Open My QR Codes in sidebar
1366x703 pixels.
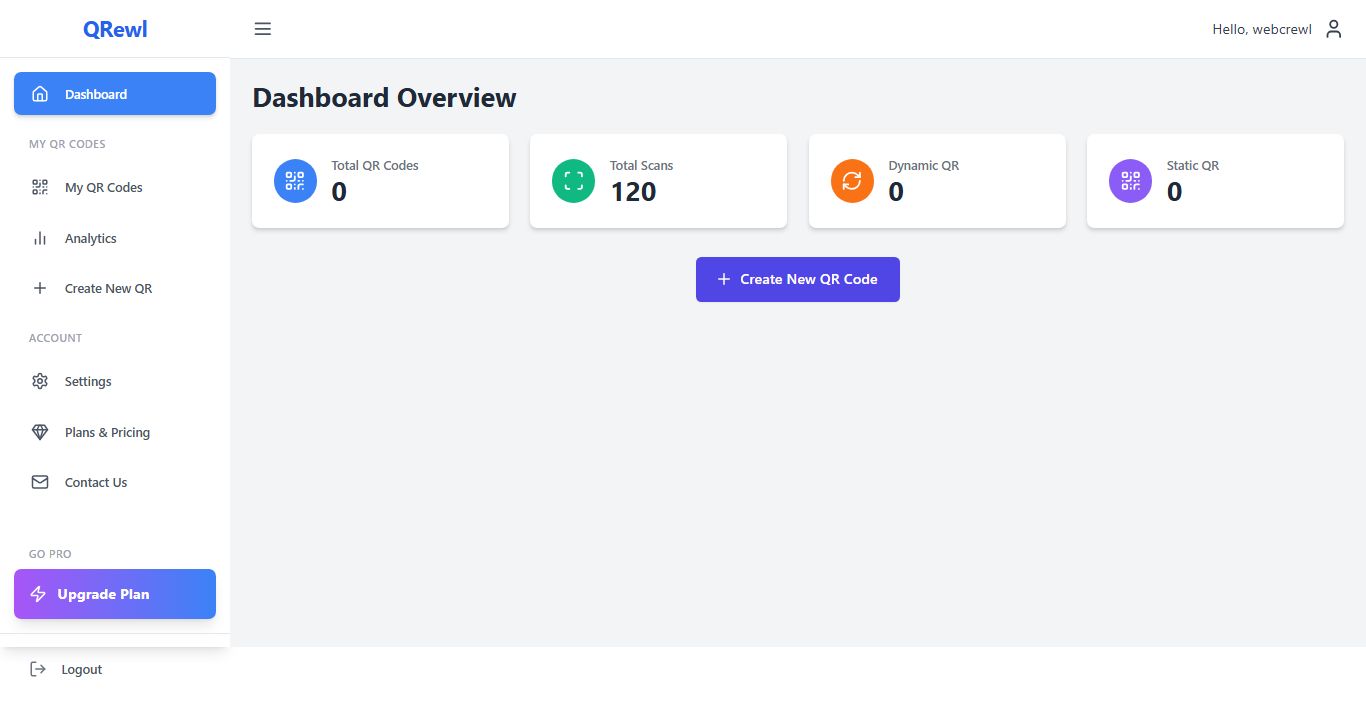tap(103, 187)
